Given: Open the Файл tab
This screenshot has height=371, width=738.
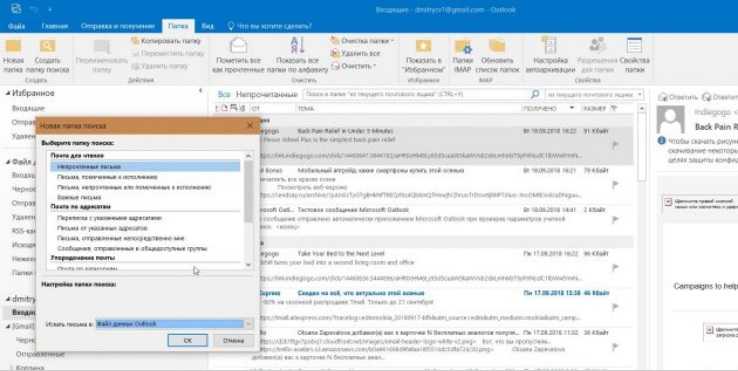Looking at the screenshot, I should [x=16, y=26].
